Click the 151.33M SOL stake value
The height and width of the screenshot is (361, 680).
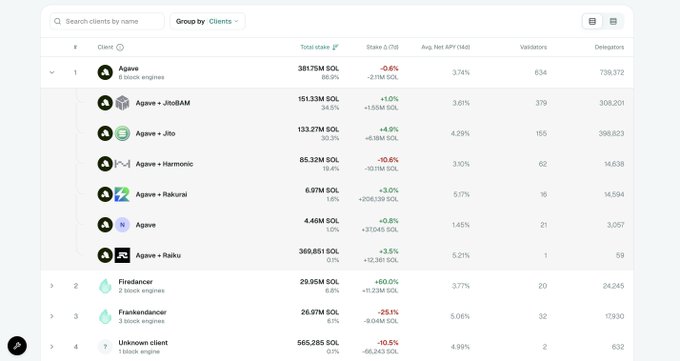click(318, 99)
